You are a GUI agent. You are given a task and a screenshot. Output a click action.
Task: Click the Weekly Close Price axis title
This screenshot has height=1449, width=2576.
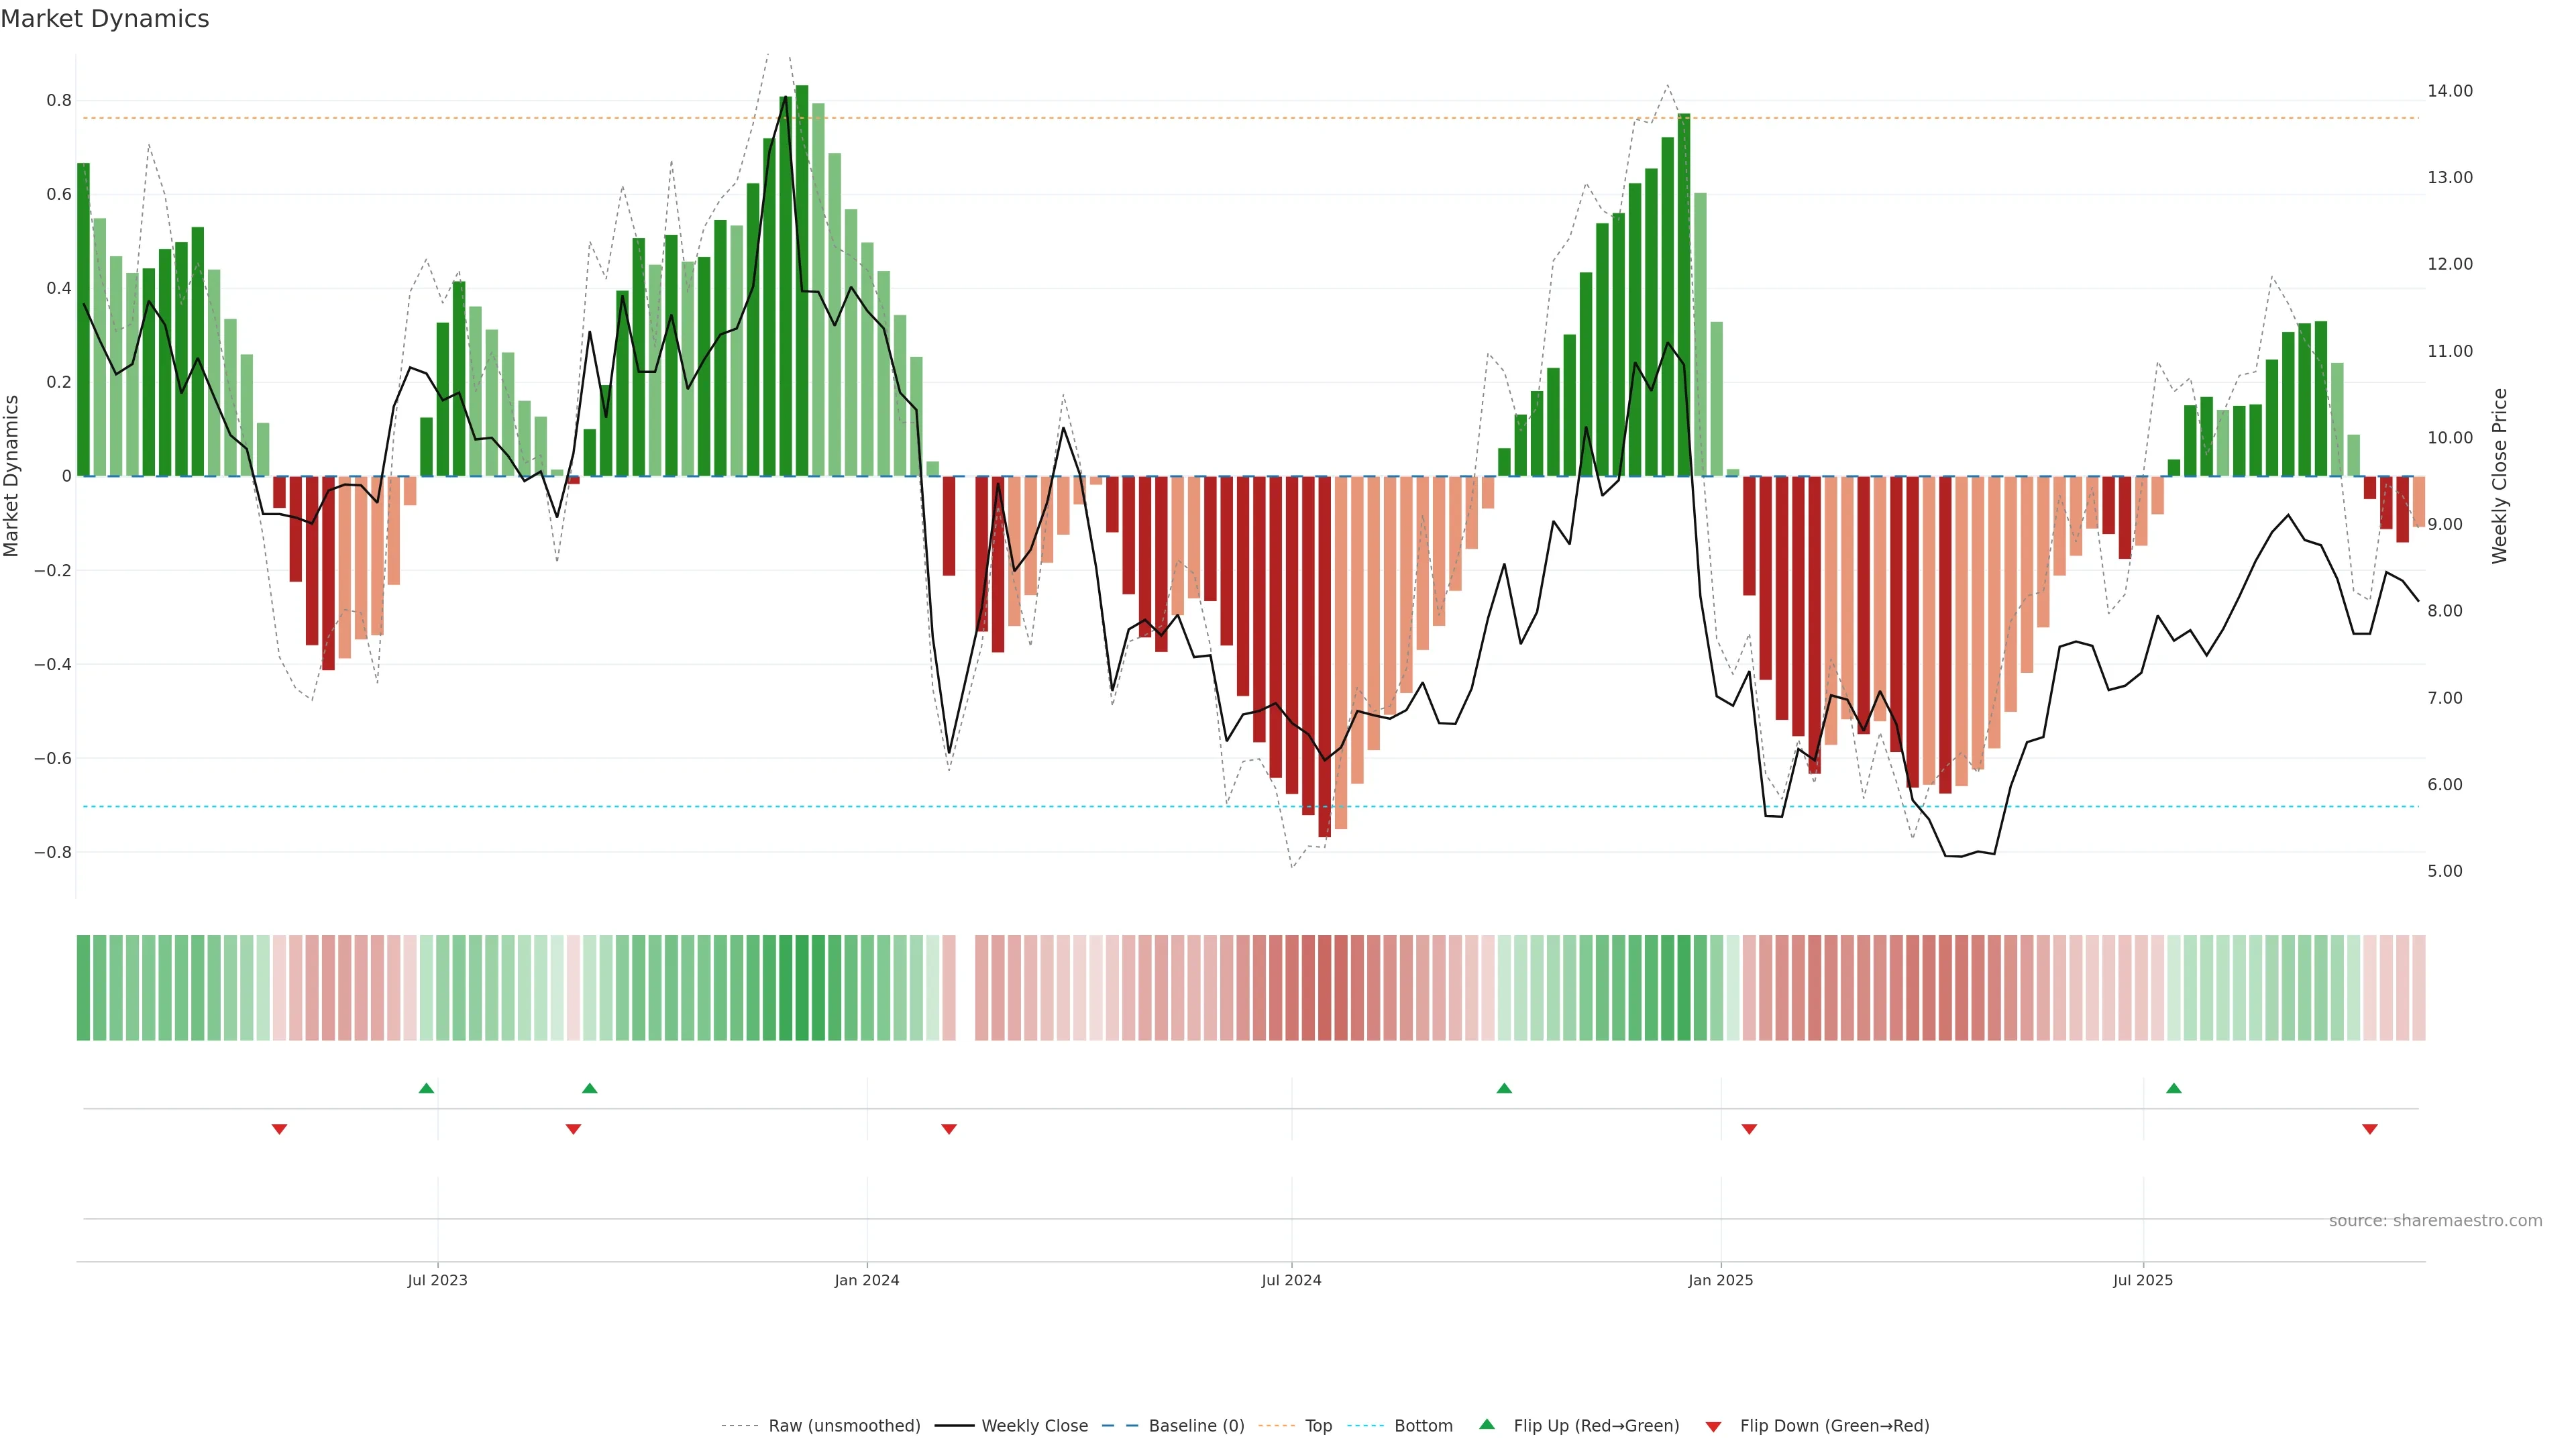point(2499,476)
